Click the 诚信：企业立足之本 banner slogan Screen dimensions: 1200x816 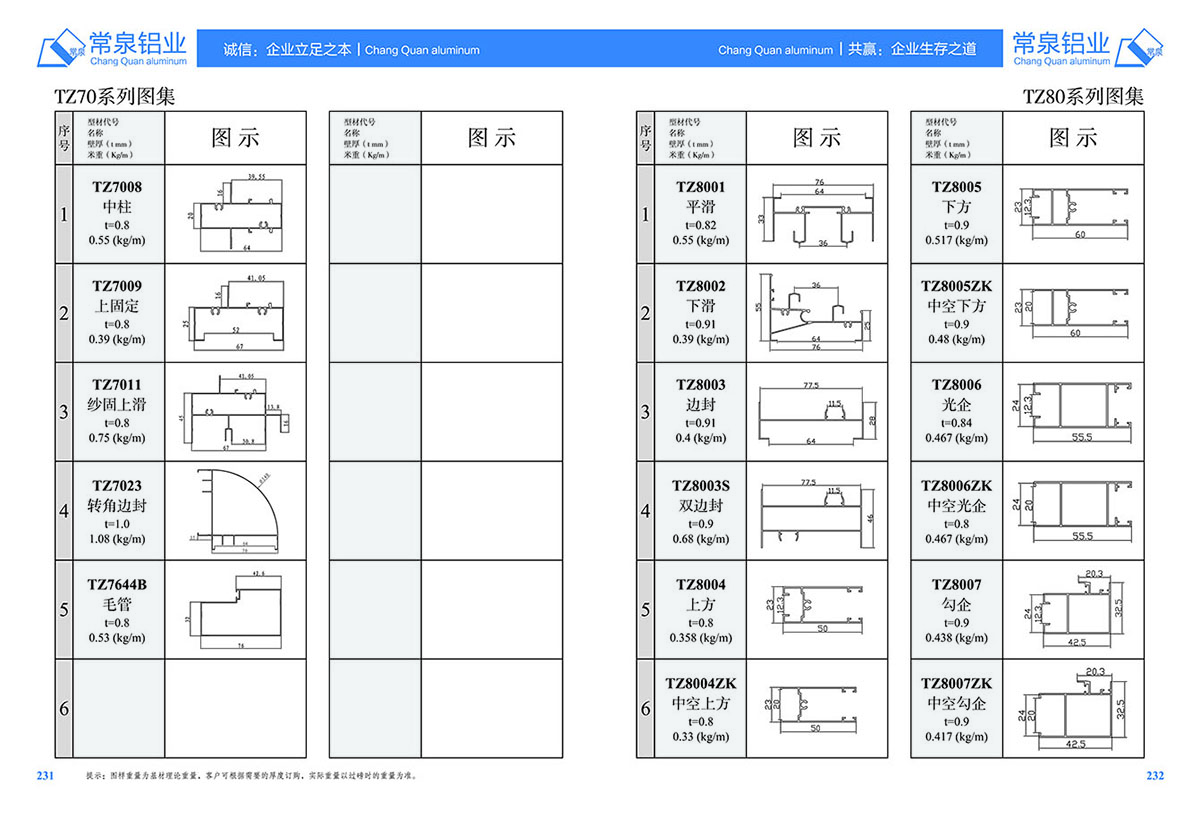click(288, 49)
